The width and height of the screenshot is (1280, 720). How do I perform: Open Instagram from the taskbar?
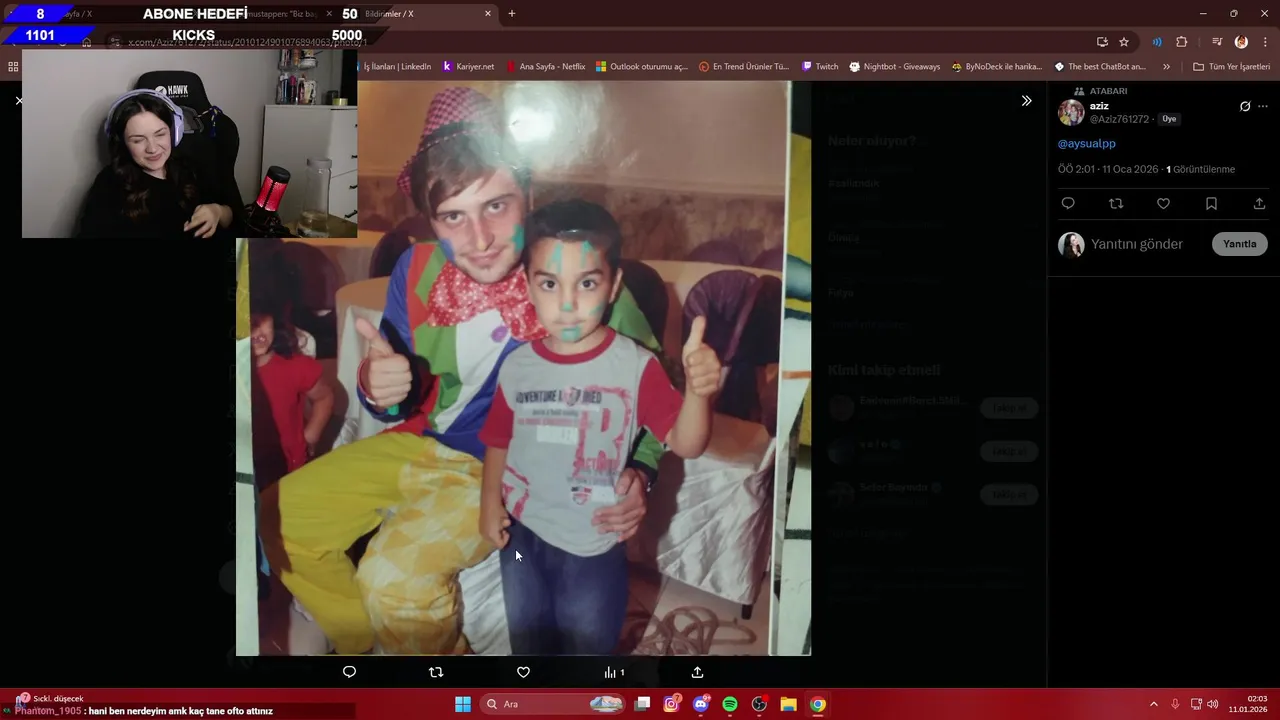672,704
